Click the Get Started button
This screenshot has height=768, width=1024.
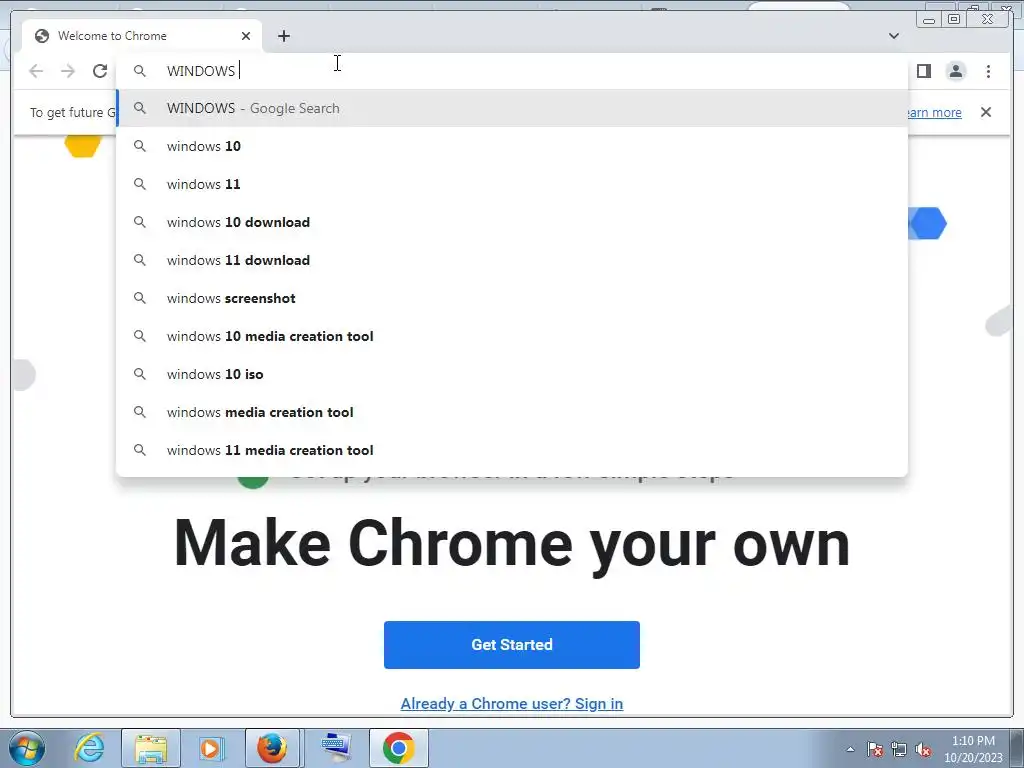point(512,645)
